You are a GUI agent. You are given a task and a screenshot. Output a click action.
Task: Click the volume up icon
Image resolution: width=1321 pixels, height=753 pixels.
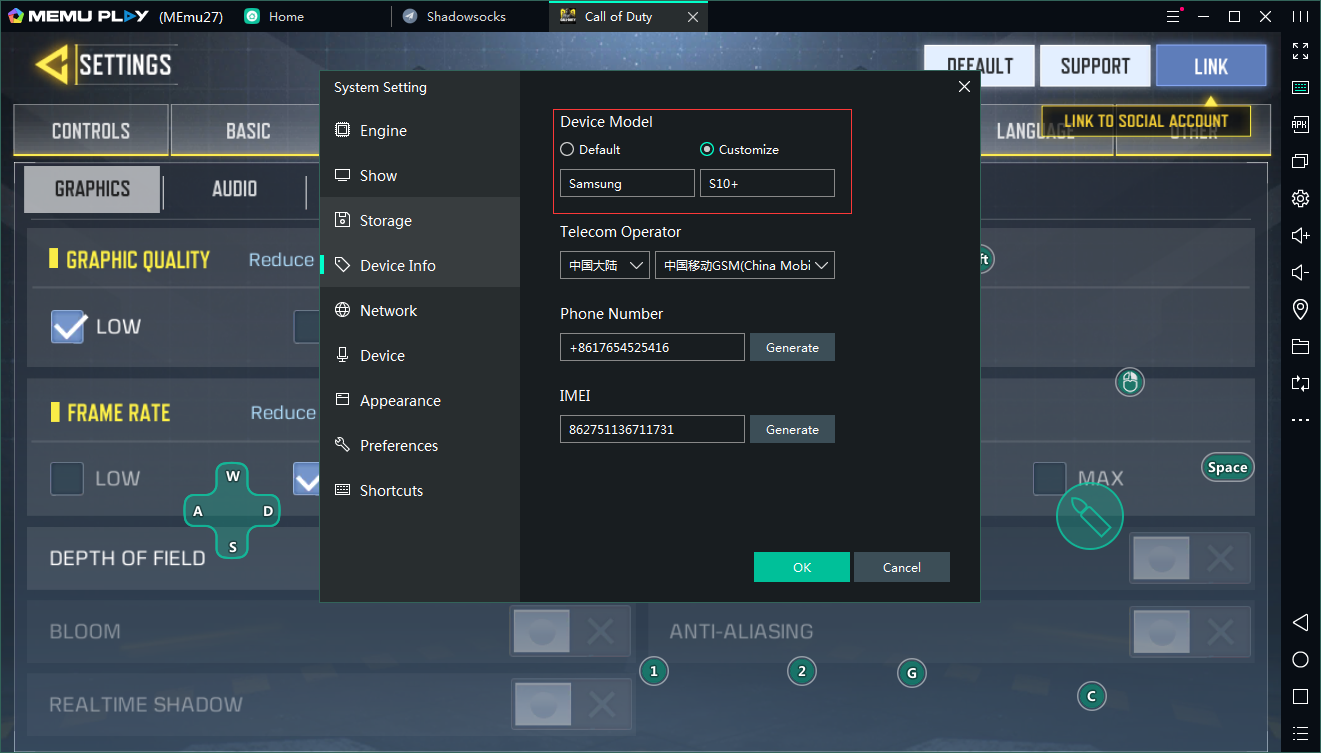[x=1300, y=235]
